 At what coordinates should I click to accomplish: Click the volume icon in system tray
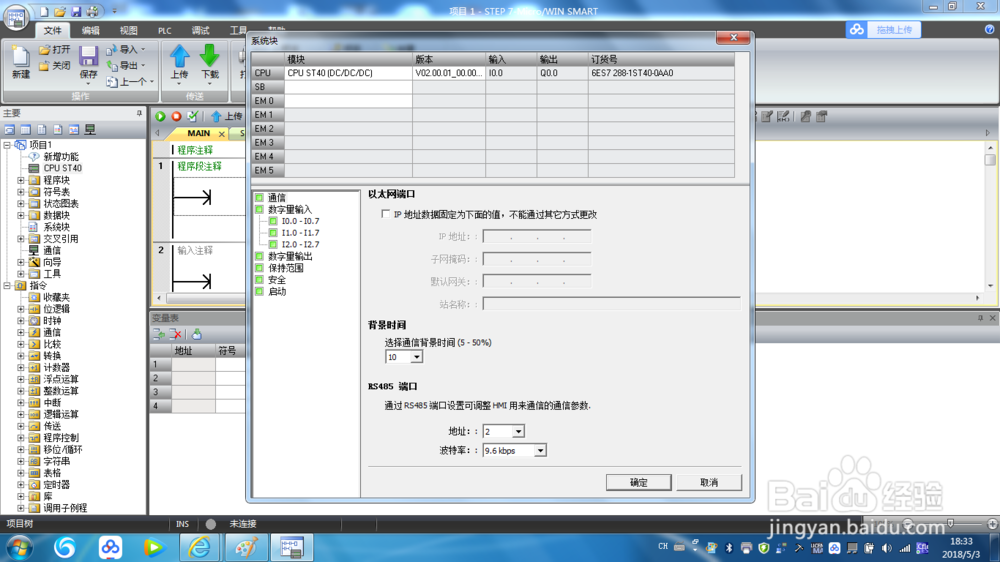pos(886,548)
